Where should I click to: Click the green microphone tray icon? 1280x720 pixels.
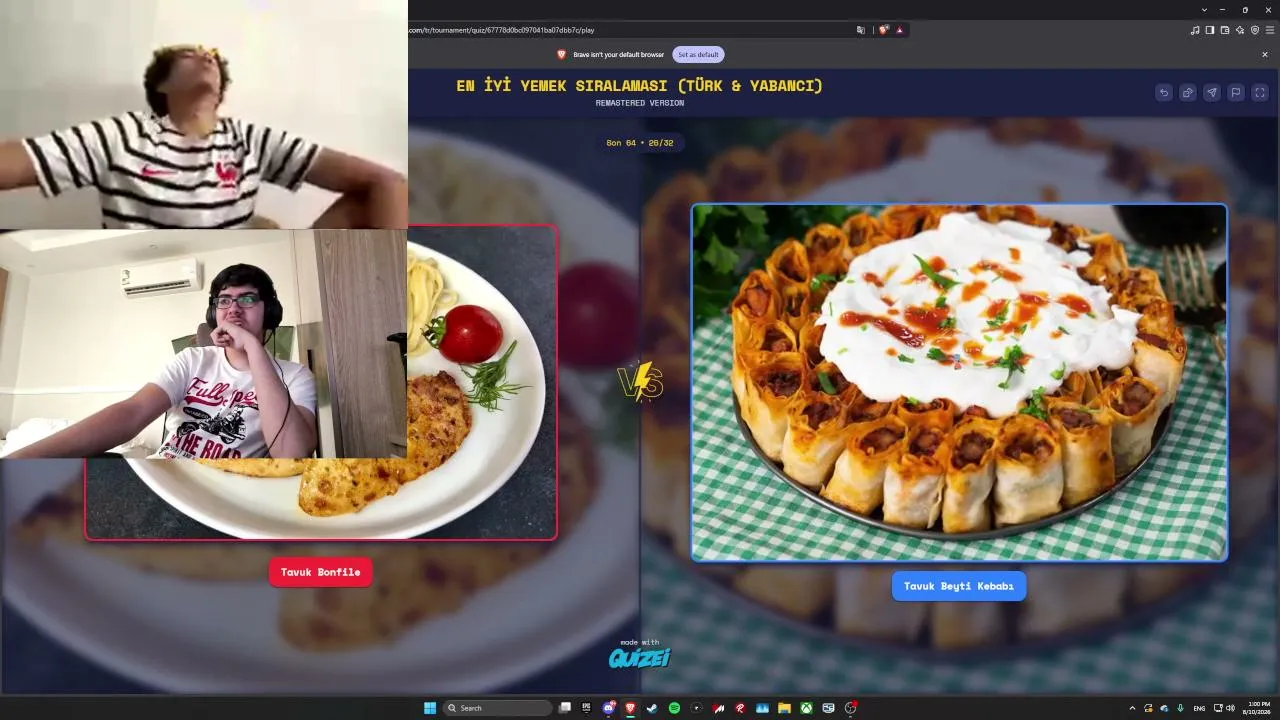tap(1181, 708)
